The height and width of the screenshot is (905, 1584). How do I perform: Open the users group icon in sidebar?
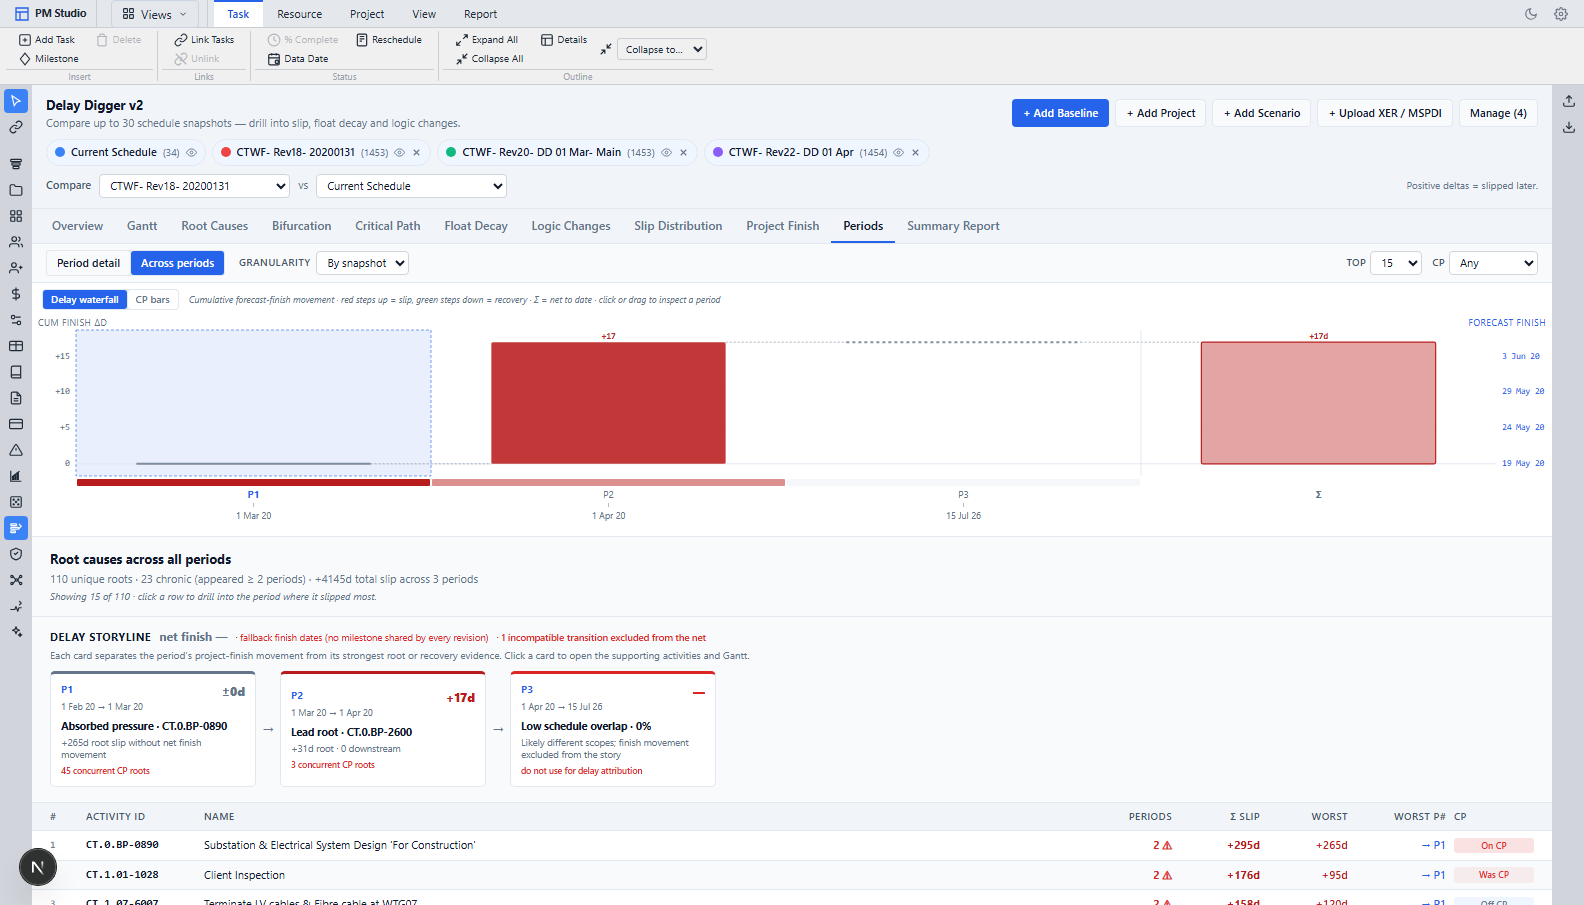(16, 242)
